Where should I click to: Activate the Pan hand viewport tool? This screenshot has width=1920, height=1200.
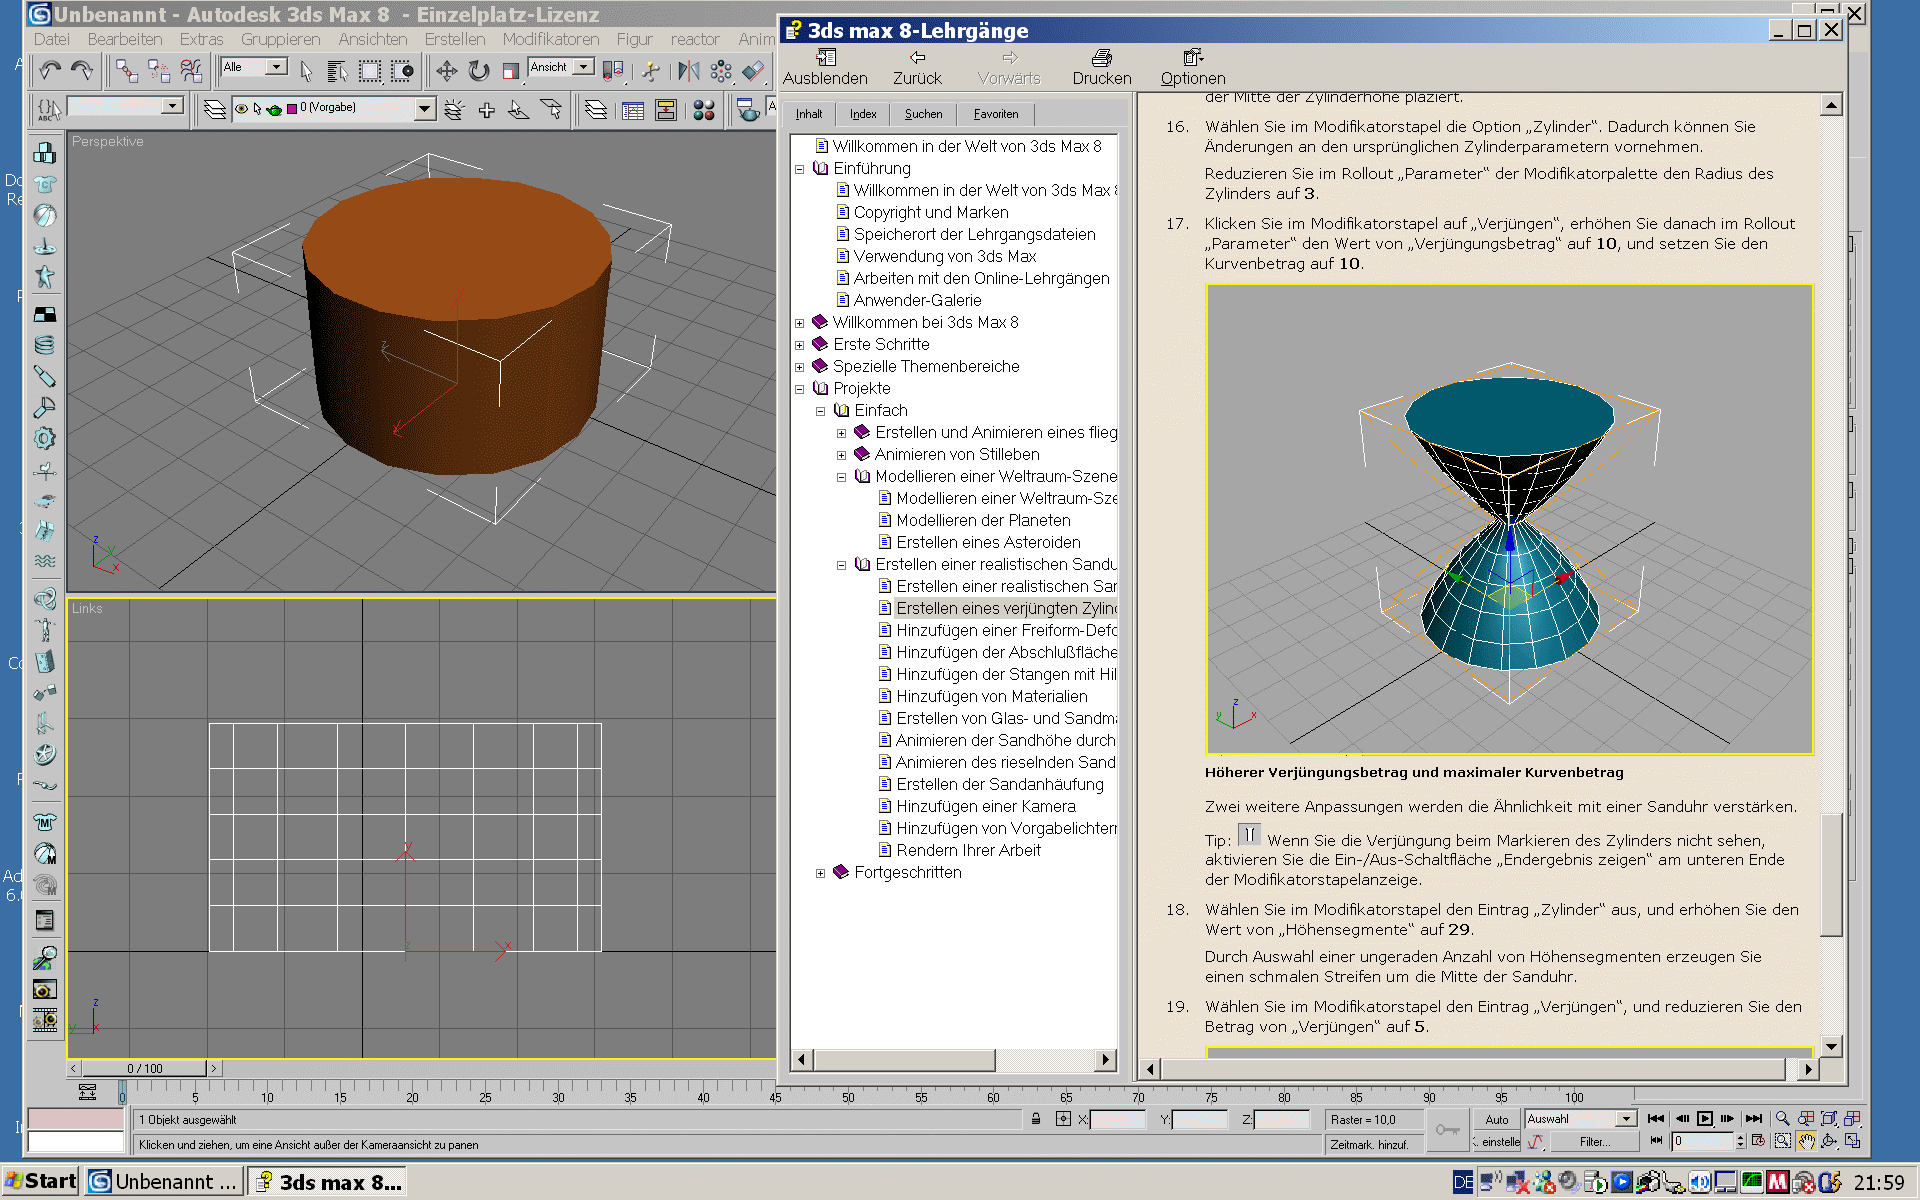tap(1806, 1141)
